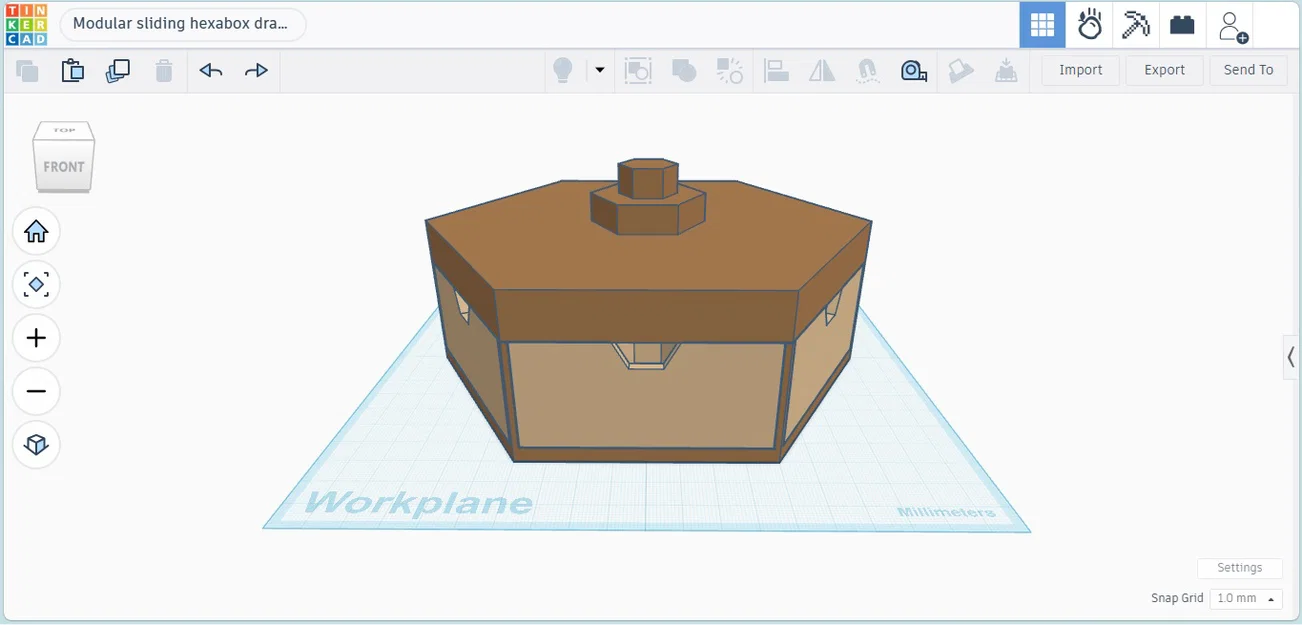This screenshot has width=1302, height=625.
Task: Click the Duplicate and repeat icon
Action: (x=118, y=70)
